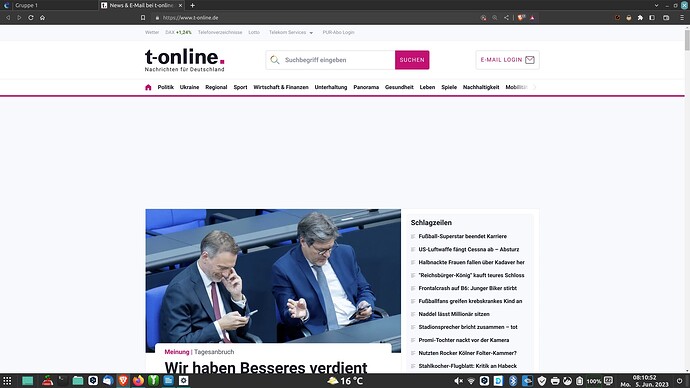
Task: Open the application grid launcher in taskbar
Action: (x=7, y=381)
